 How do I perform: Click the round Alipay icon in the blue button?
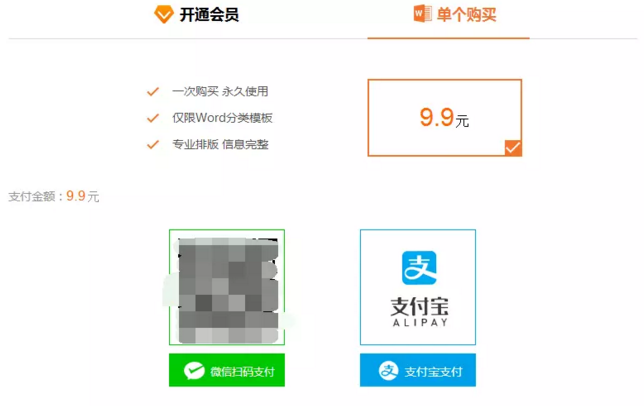[388, 371]
